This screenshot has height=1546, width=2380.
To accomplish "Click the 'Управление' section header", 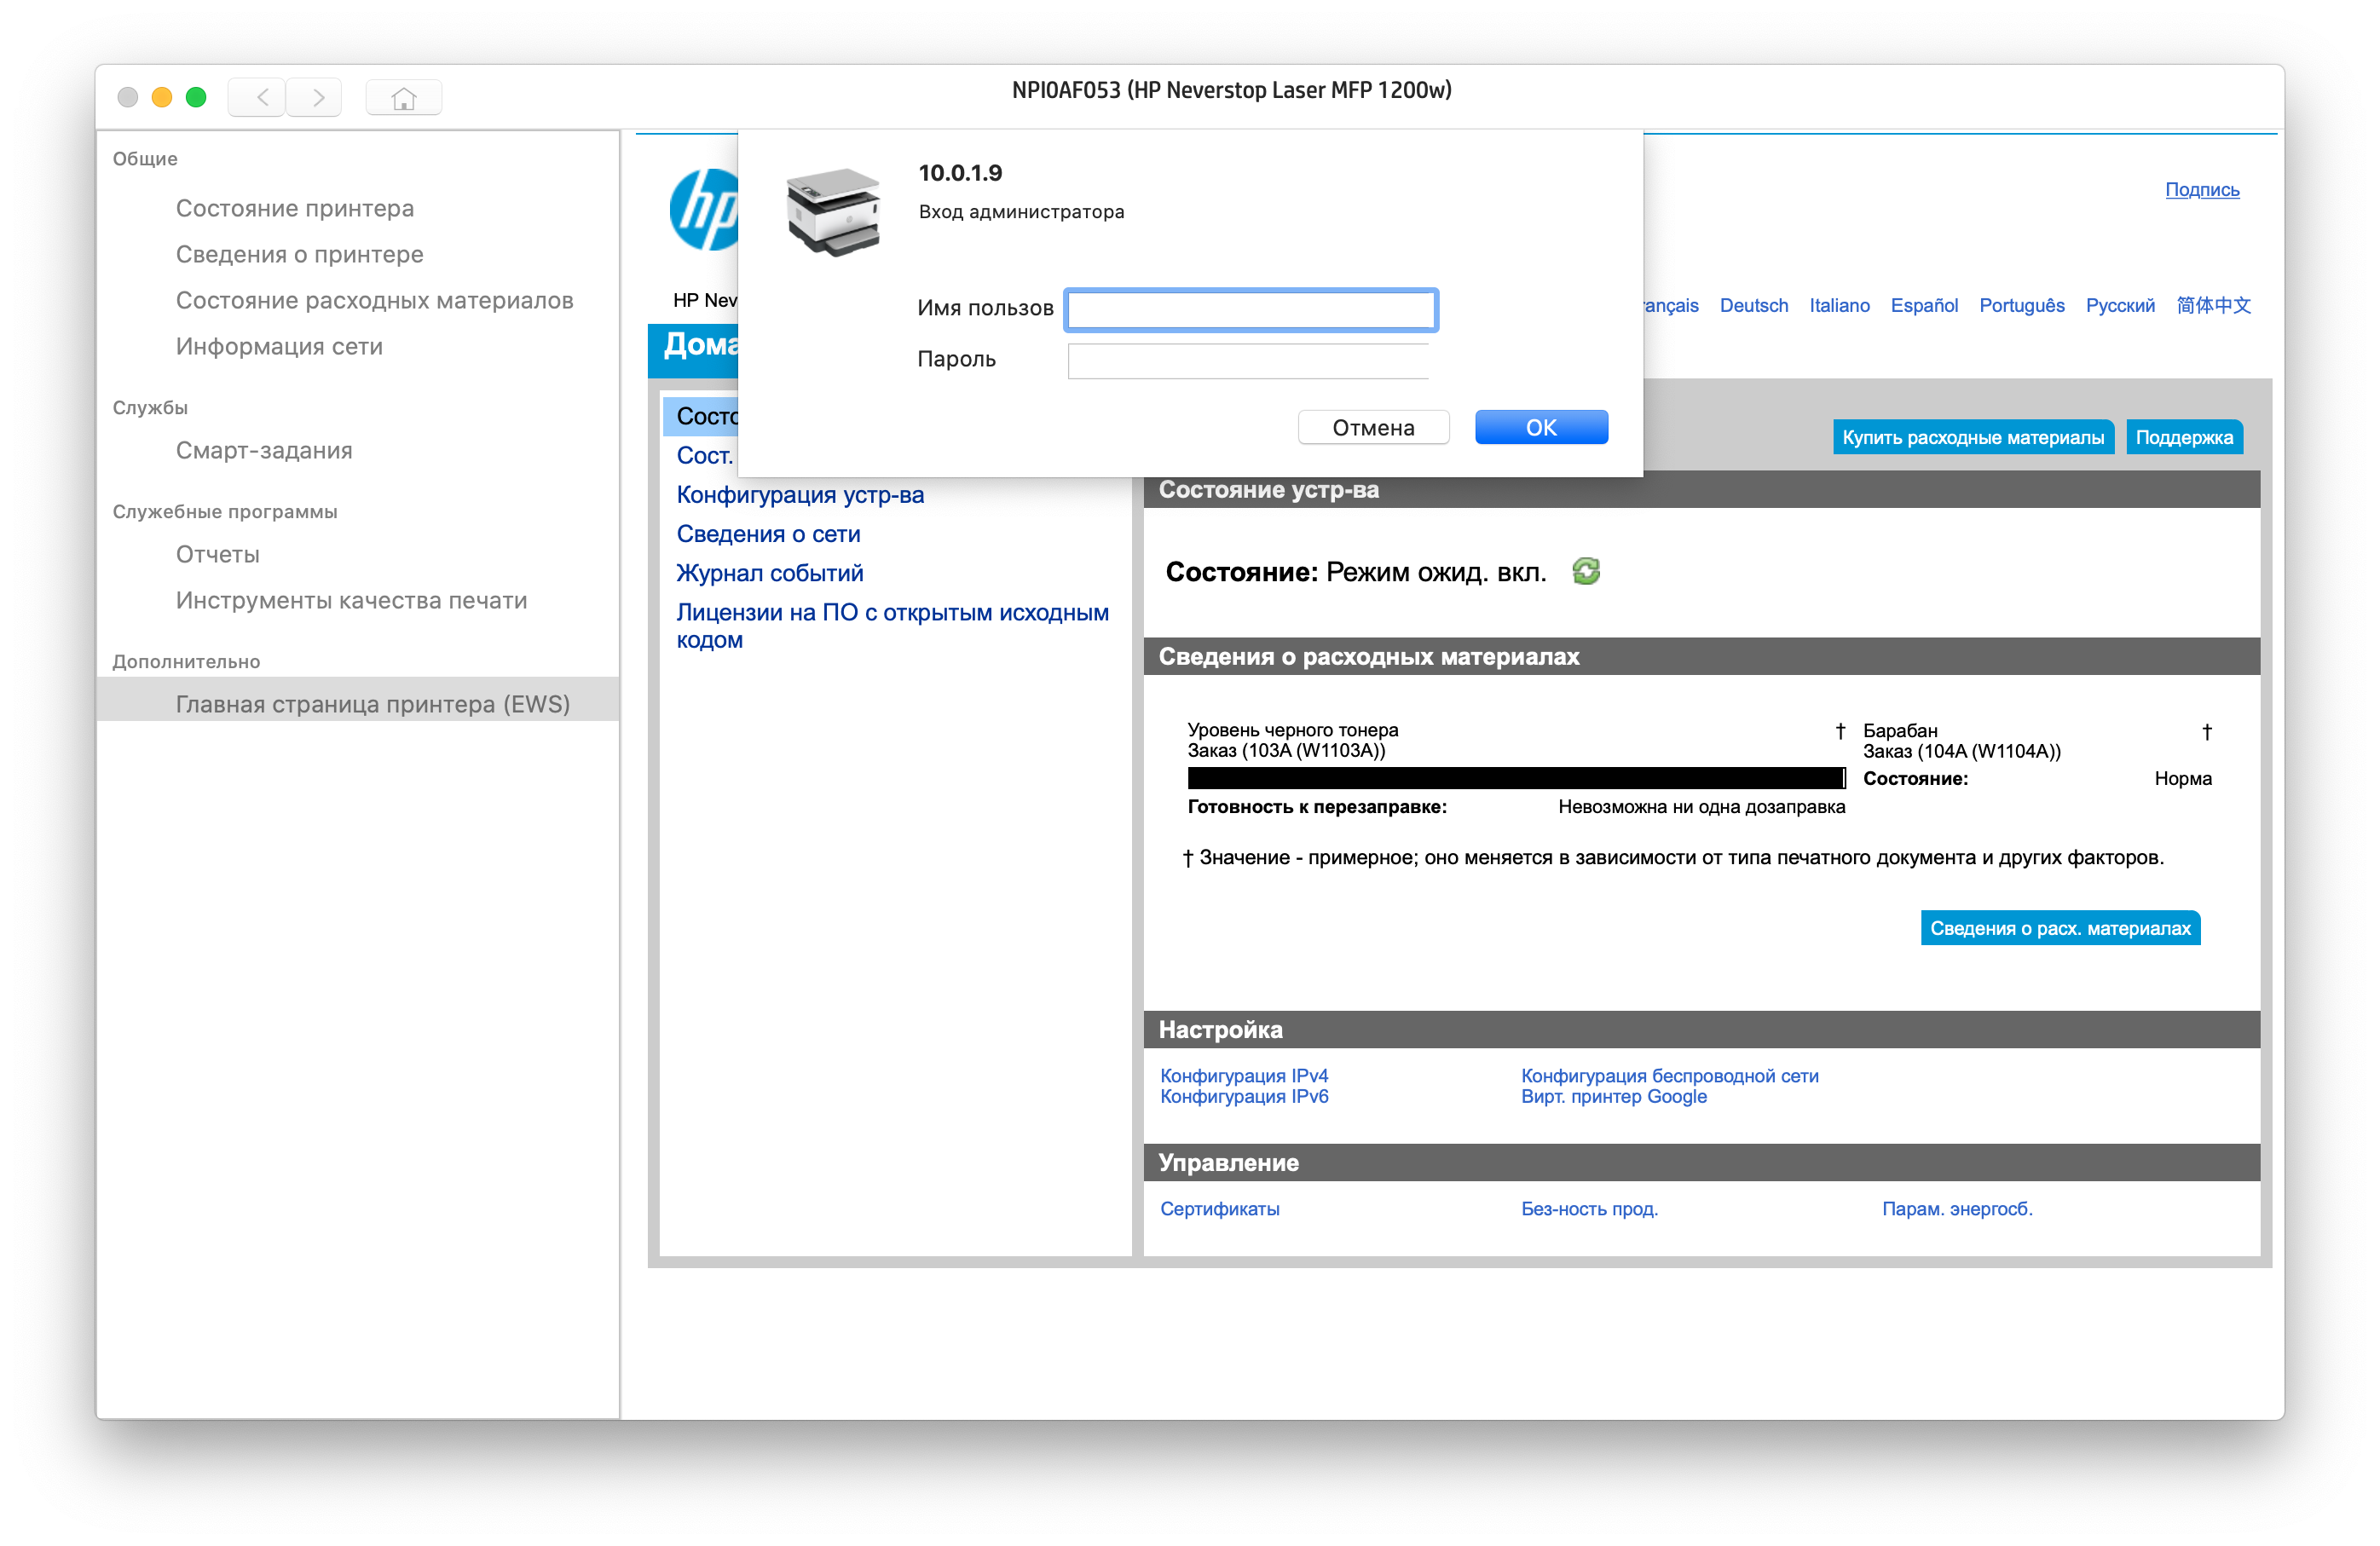I will point(1228,1162).
